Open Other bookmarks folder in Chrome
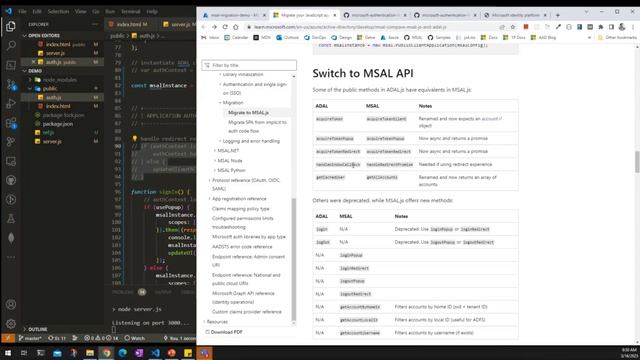The height and width of the screenshot is (360, 640). click(x=617, y=38)
